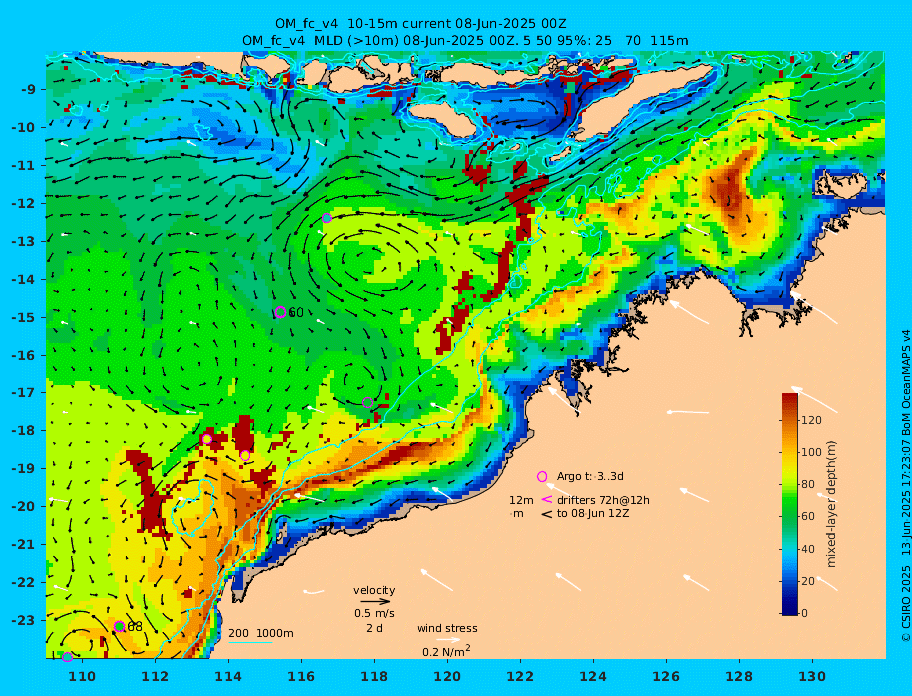This screenshot has height=696, width=912.
Task: Click the '2 d' label under velocity
Action: point(374,629)
